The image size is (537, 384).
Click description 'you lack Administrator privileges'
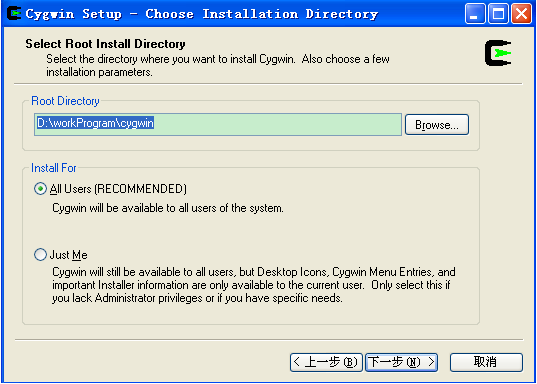pyautogui.click(x=127, y=298)
